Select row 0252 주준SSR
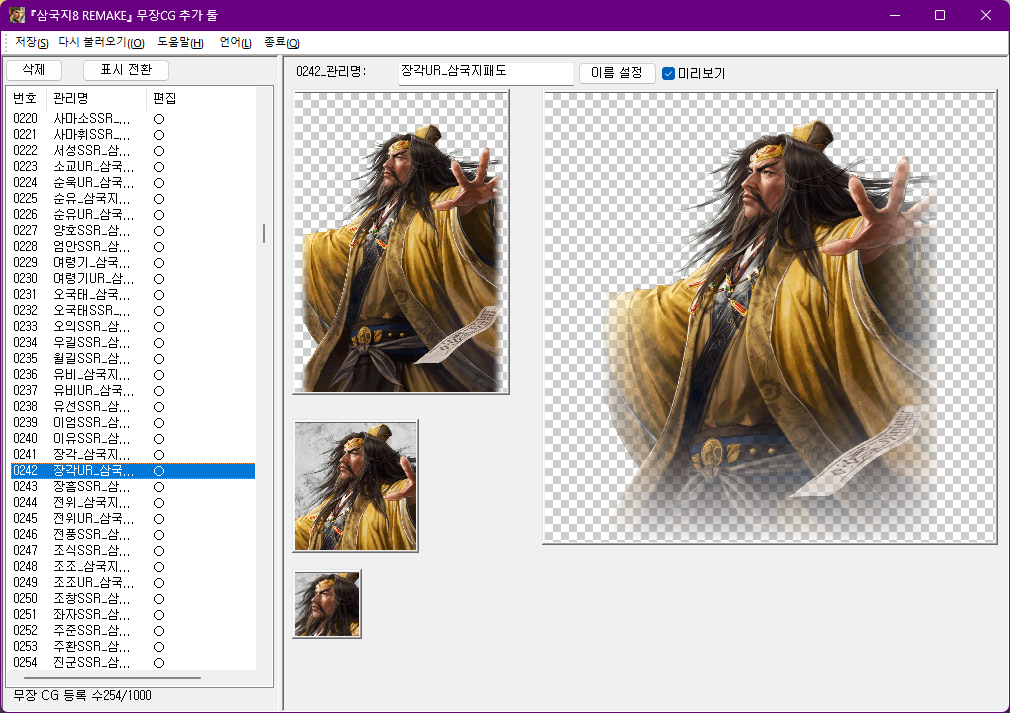The height and width of the screenshot is (713, 1010). [133, 631]
